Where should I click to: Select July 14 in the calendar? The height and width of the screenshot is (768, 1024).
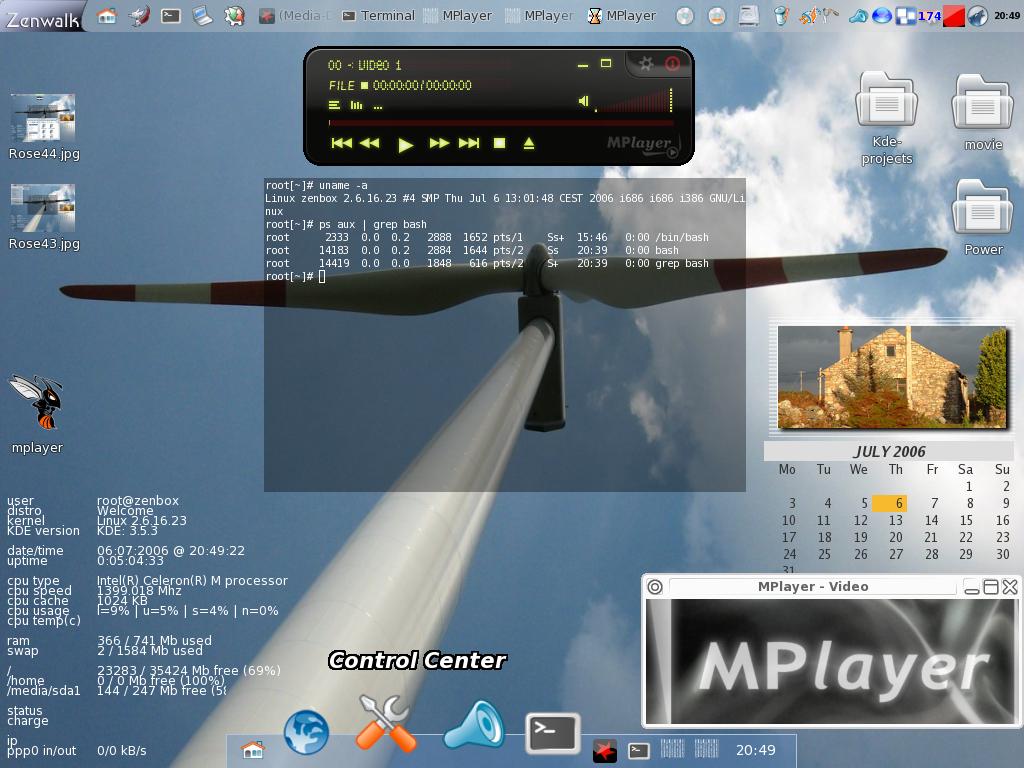[x=931, y=520]
